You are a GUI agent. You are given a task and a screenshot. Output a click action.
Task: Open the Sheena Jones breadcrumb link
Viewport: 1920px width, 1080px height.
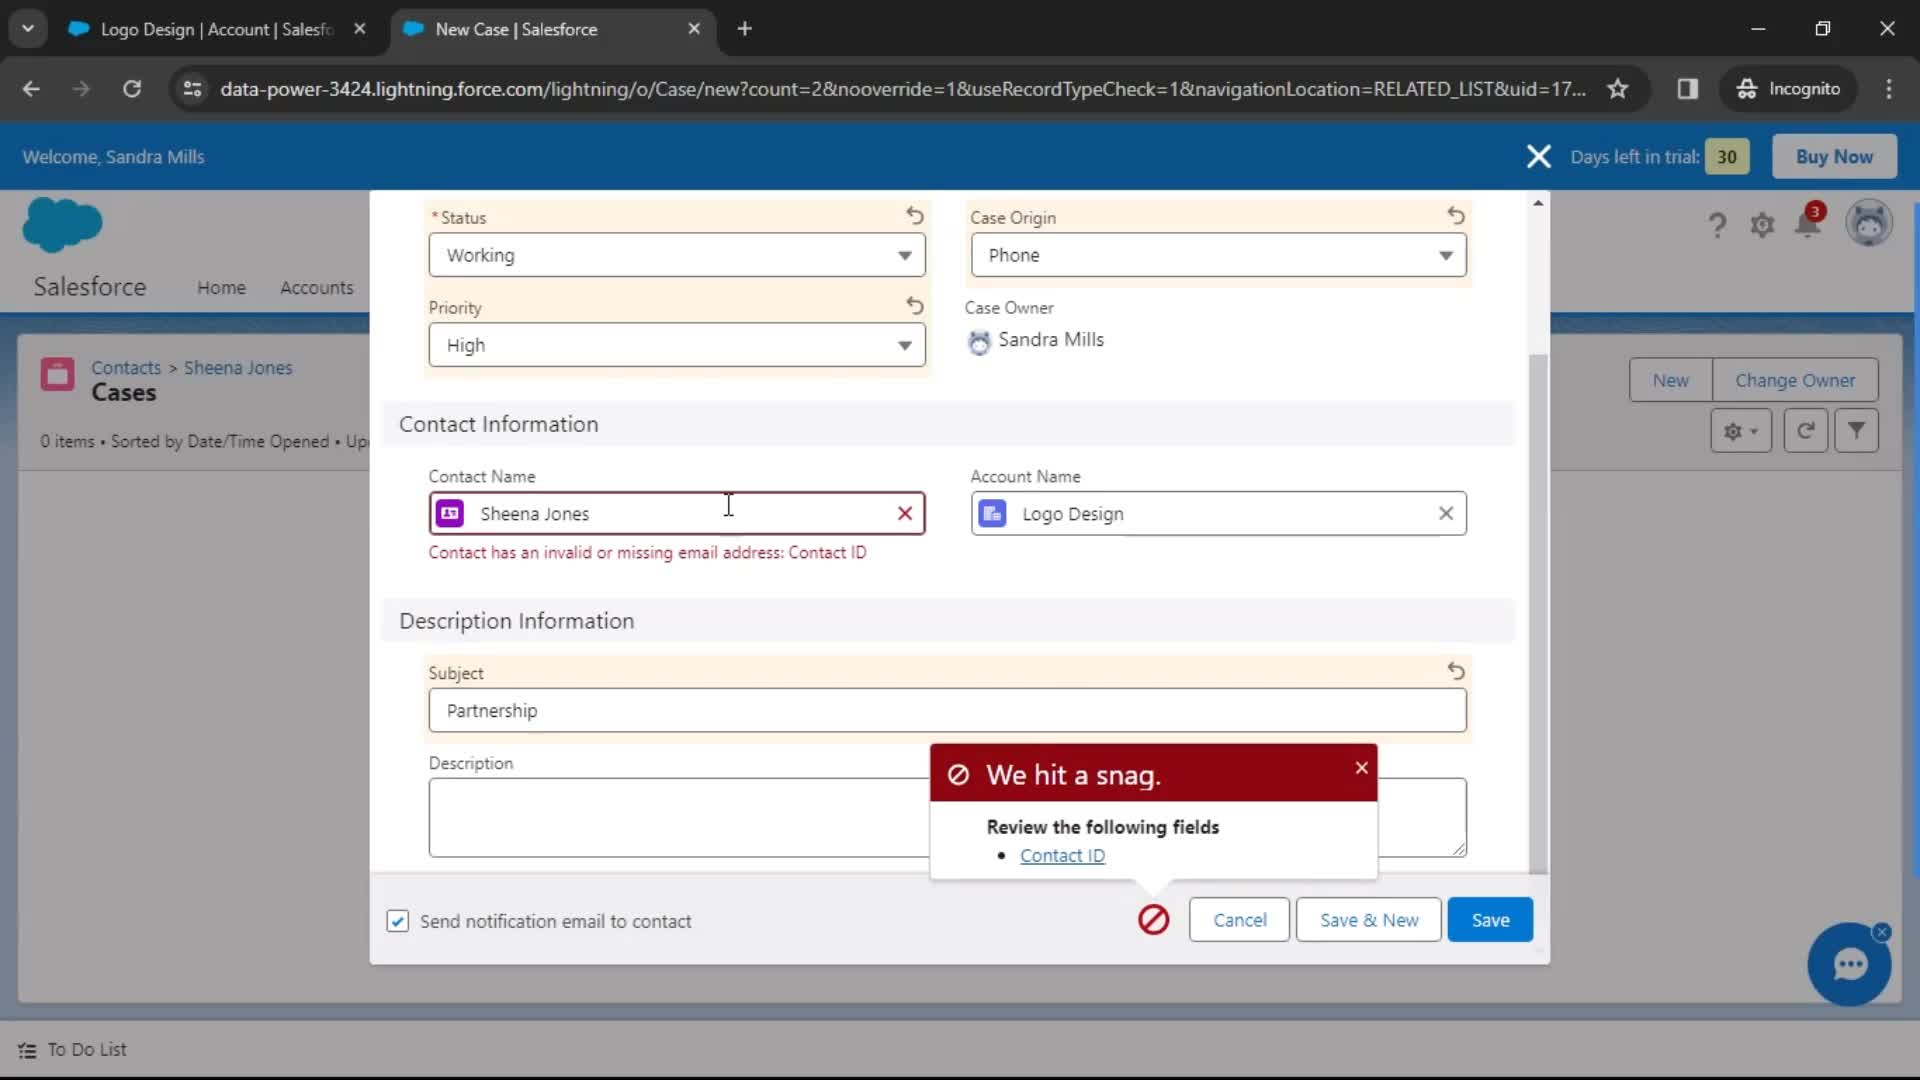click(238, 368)
